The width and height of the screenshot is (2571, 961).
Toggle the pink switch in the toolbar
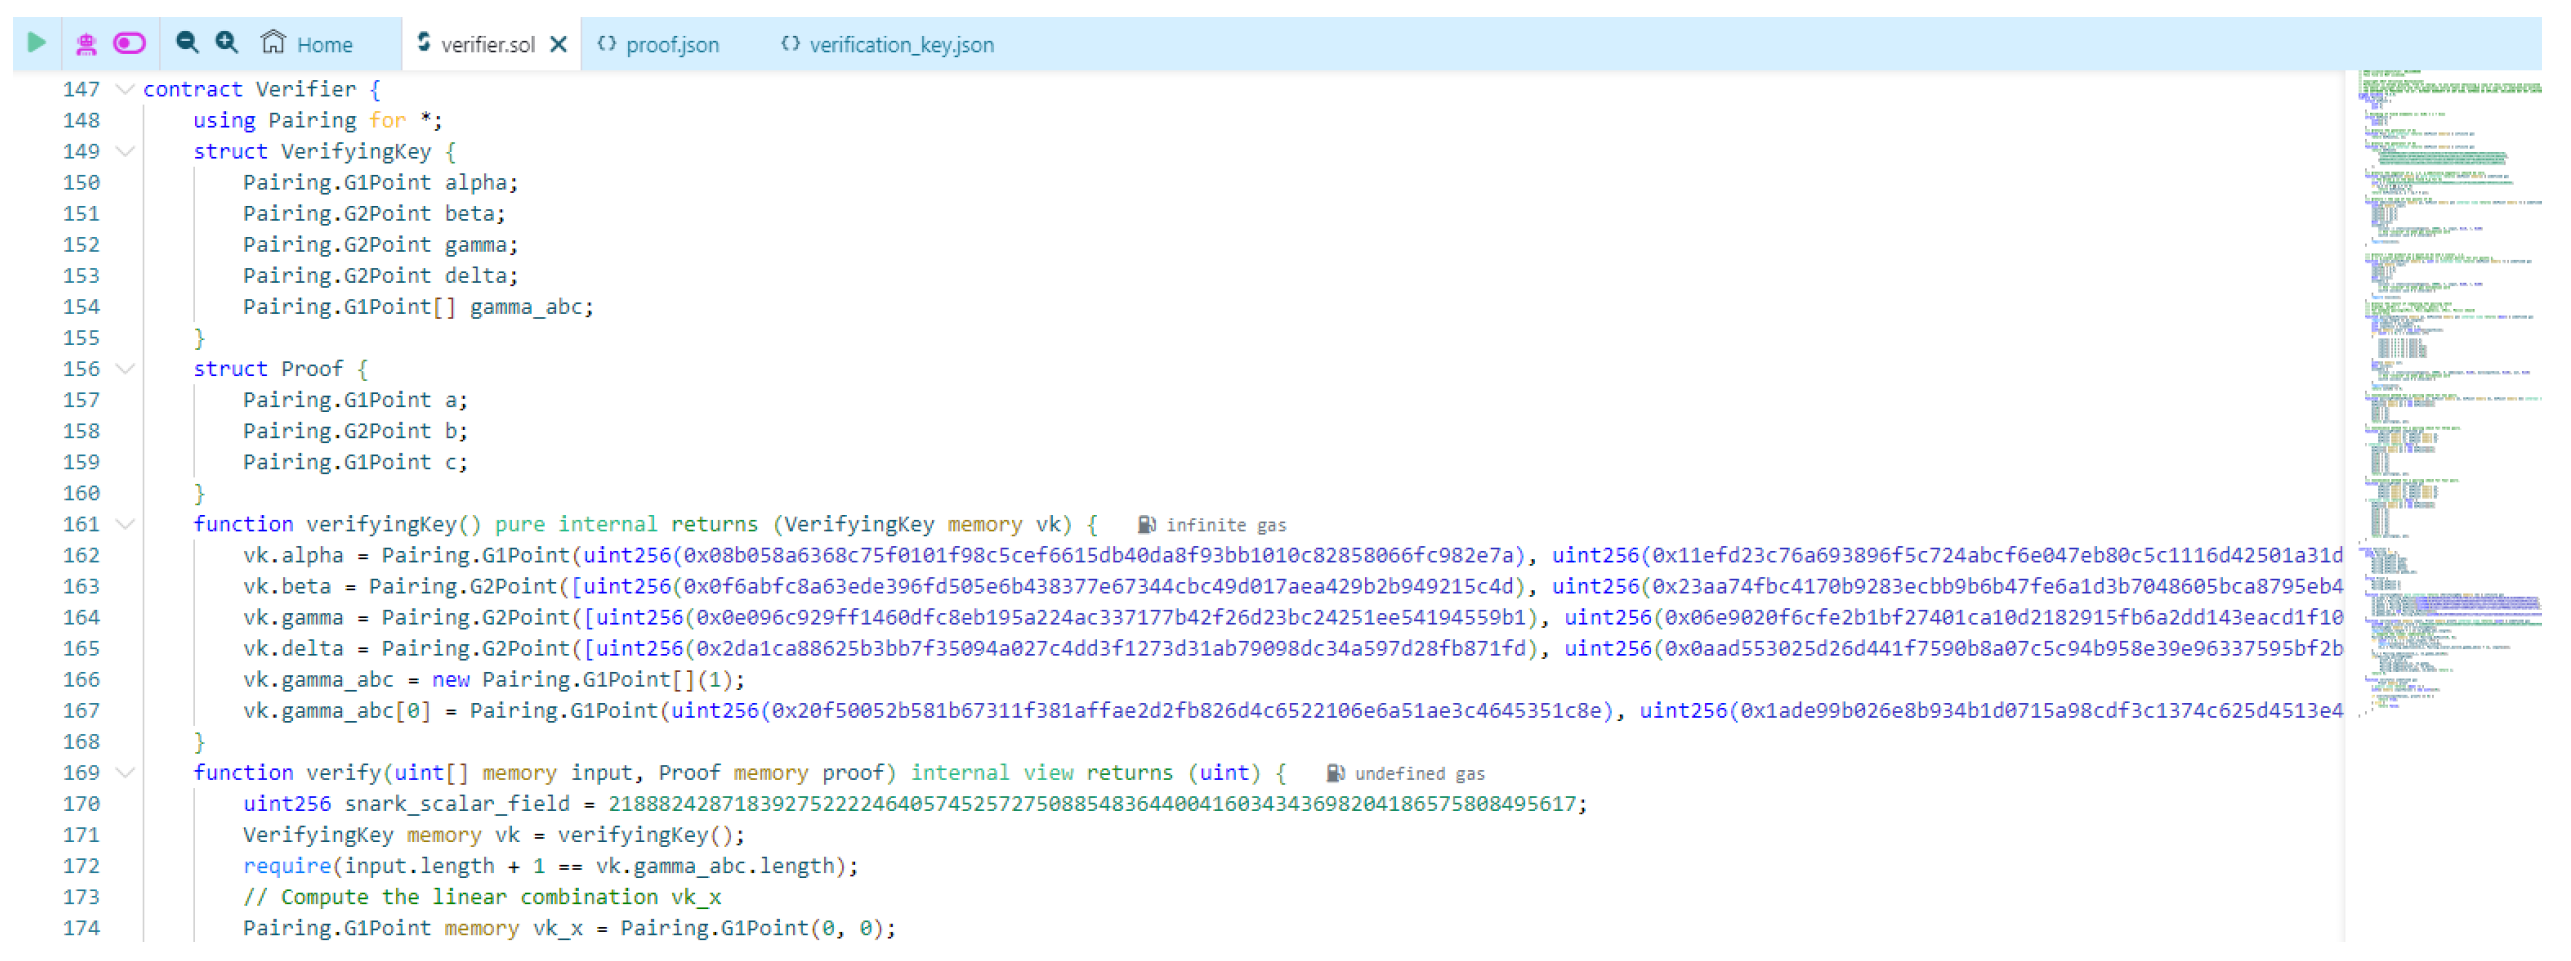(129, 43)
